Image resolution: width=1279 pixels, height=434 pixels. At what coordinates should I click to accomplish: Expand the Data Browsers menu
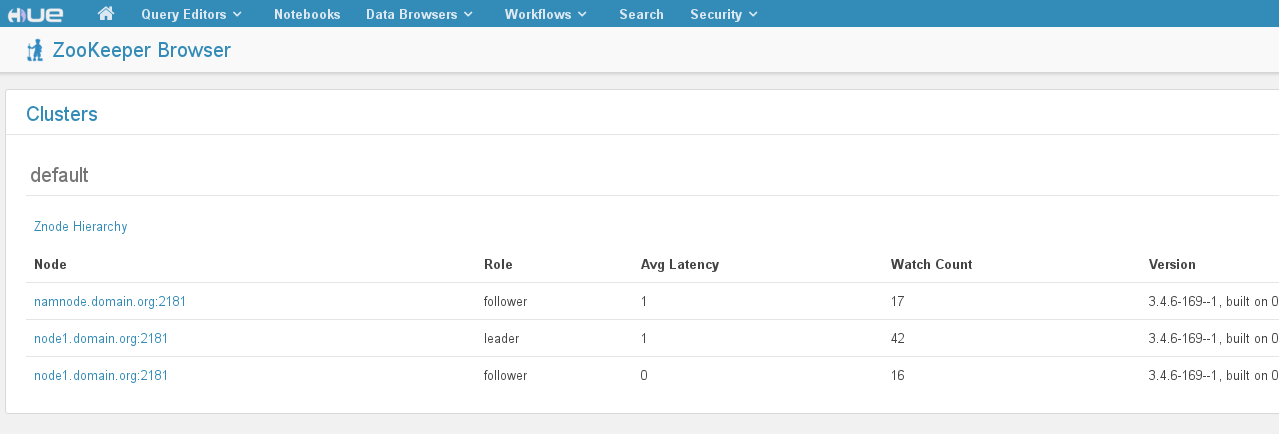[x=419, y=14]
